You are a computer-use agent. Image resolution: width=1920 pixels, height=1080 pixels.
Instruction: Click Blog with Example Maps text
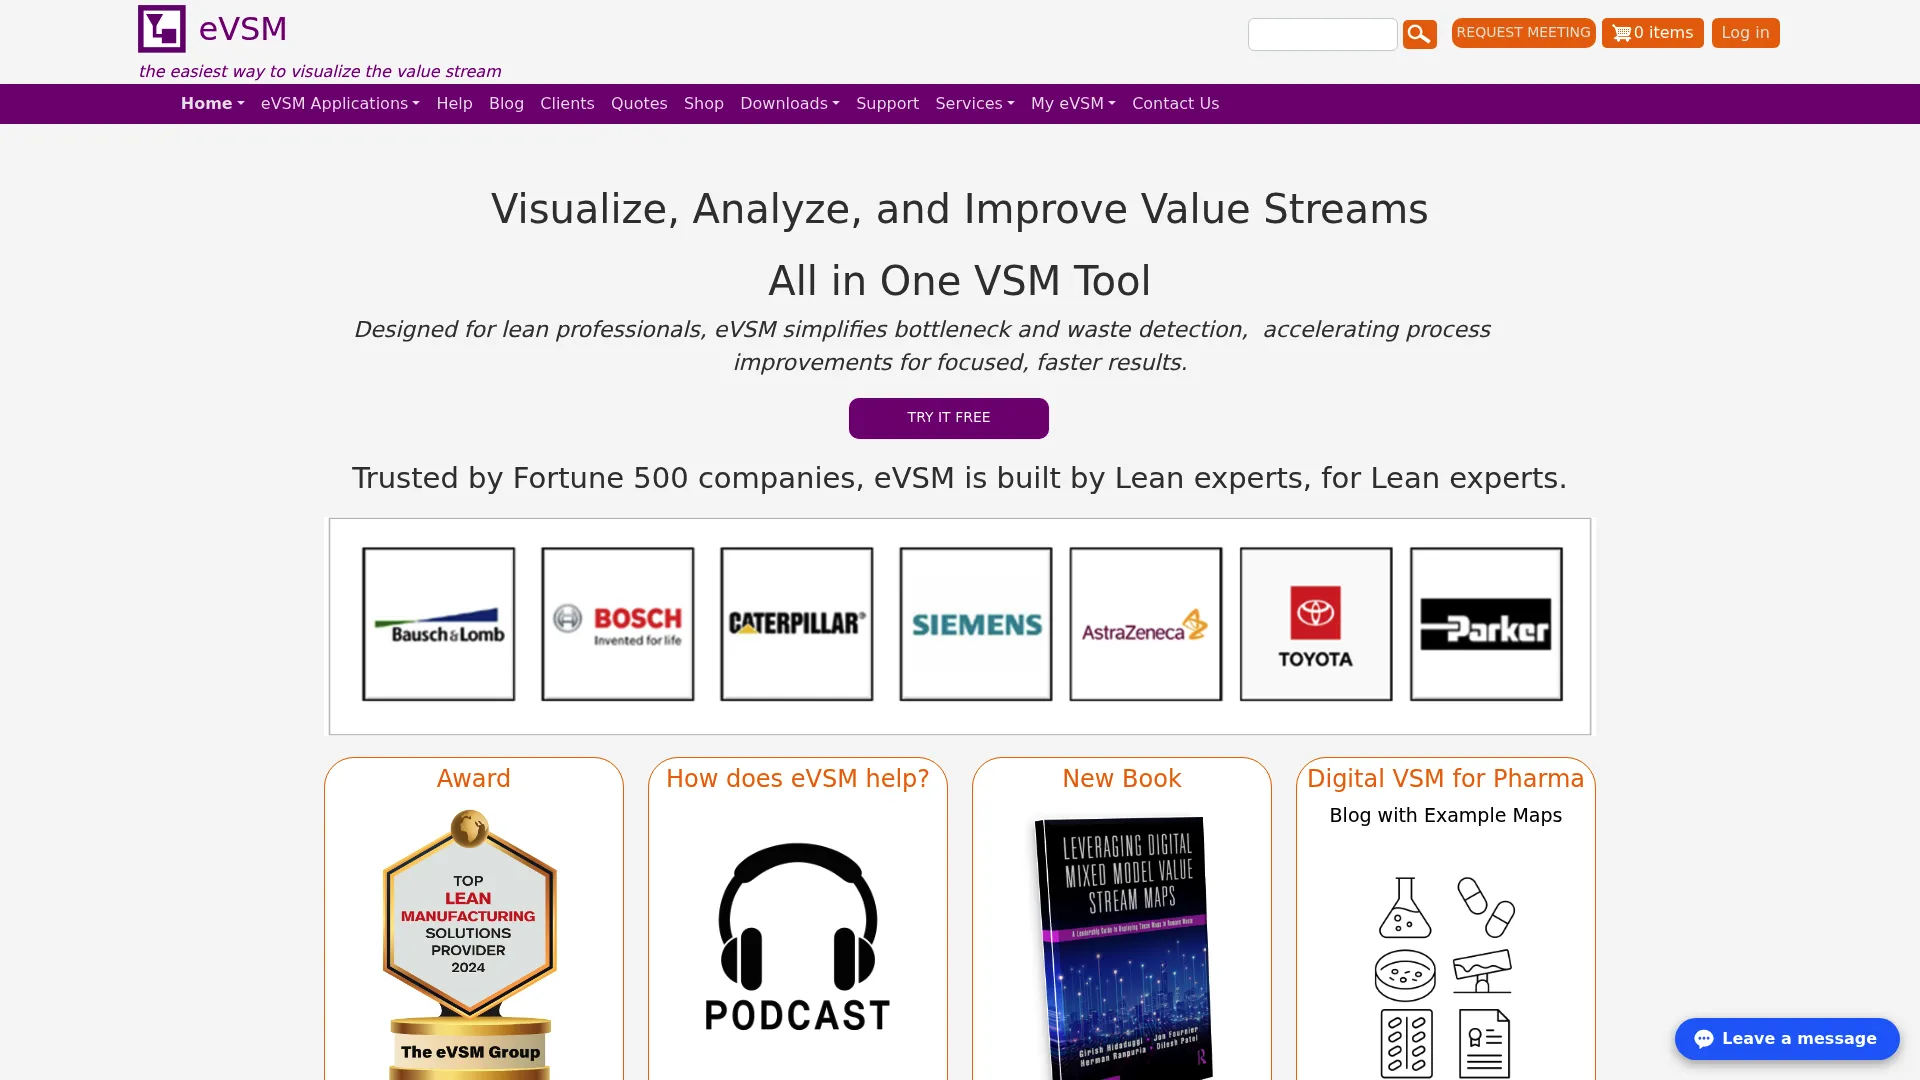pyautogui.click(x=1446, y=816)
